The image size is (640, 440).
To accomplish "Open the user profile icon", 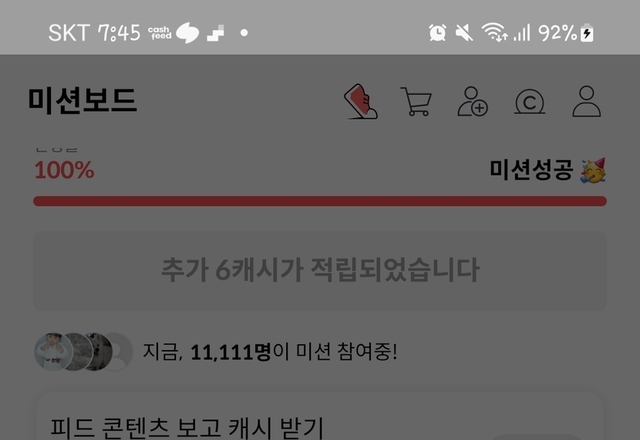I will point(587,101).
